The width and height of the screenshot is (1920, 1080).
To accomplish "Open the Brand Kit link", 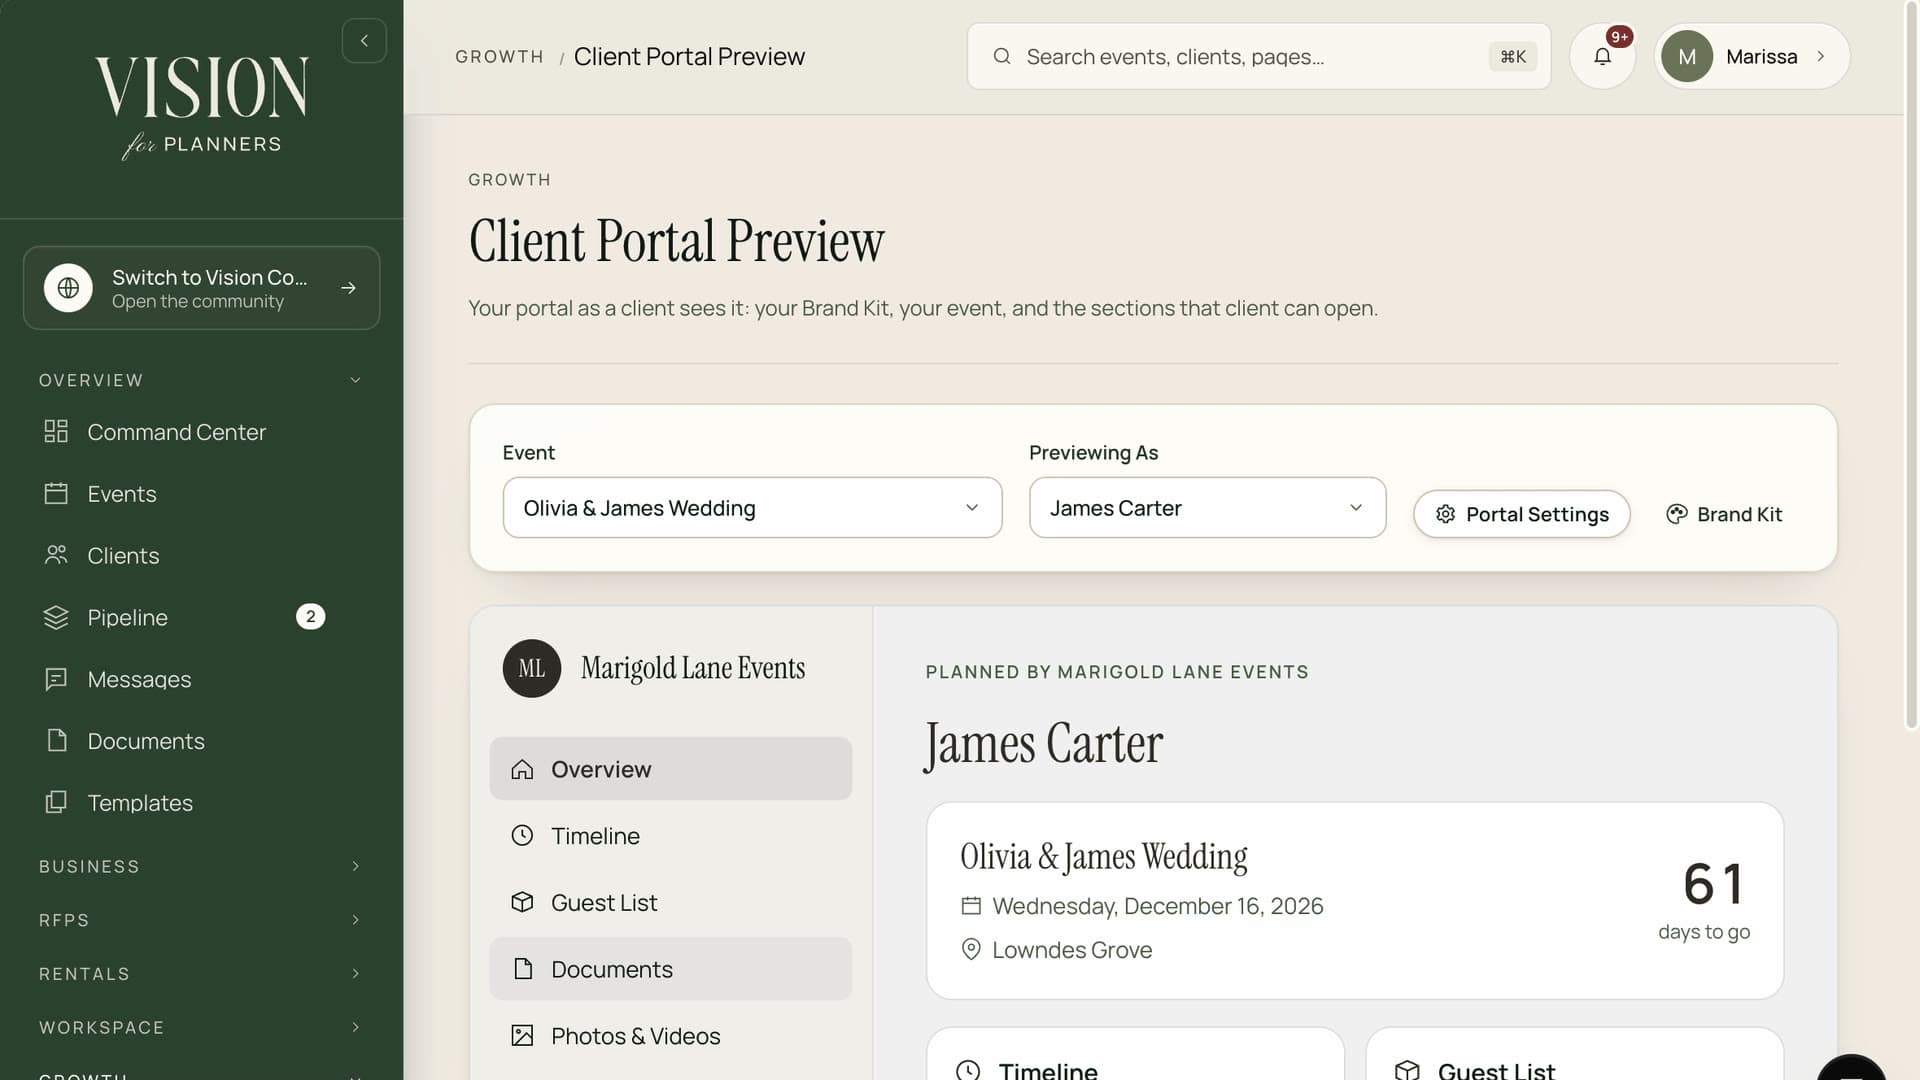I will [1725, 514].
